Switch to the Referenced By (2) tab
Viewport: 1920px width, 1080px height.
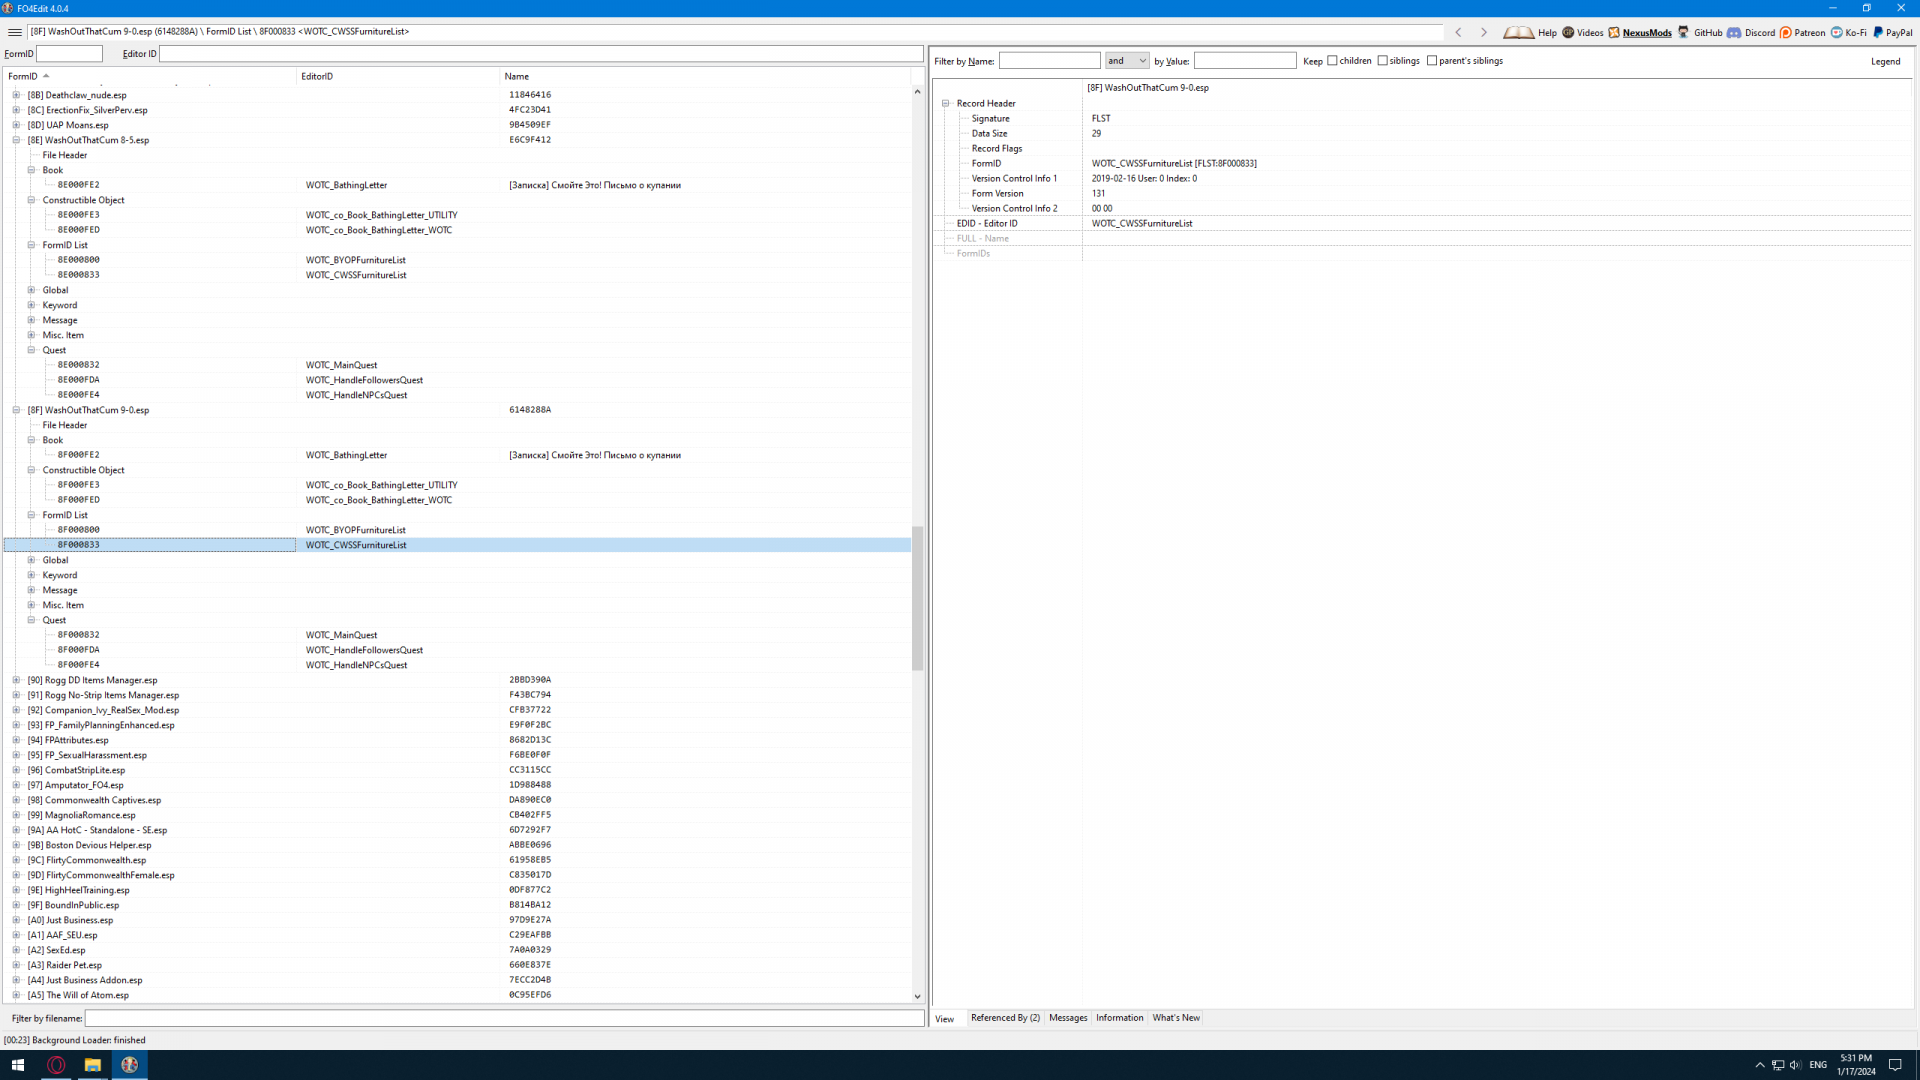(1005, 1018)
